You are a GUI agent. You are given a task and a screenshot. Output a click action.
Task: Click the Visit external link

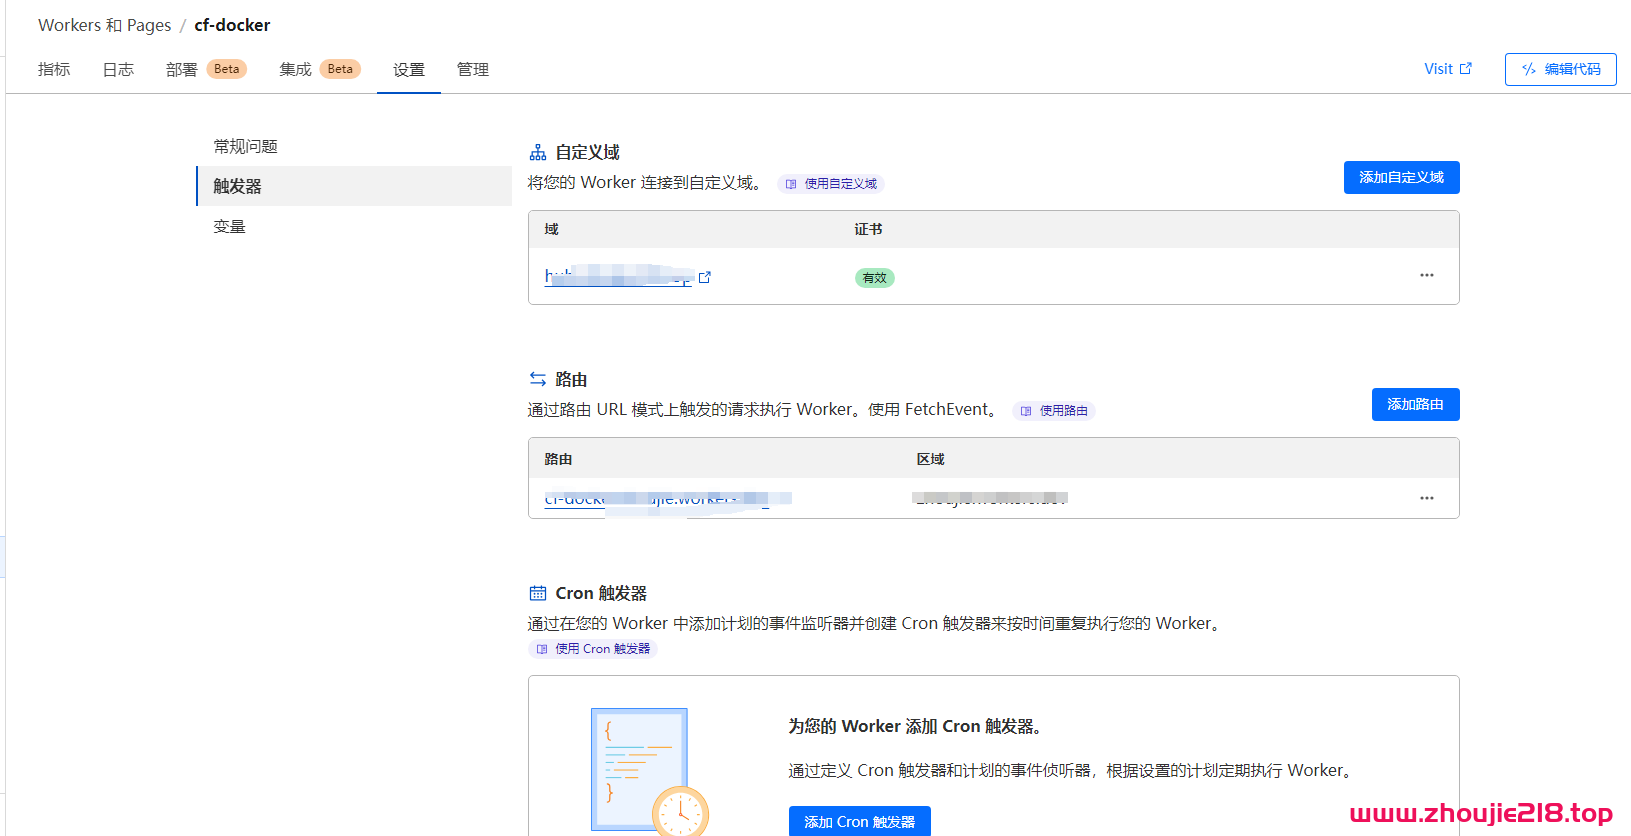click(1448, 69)
